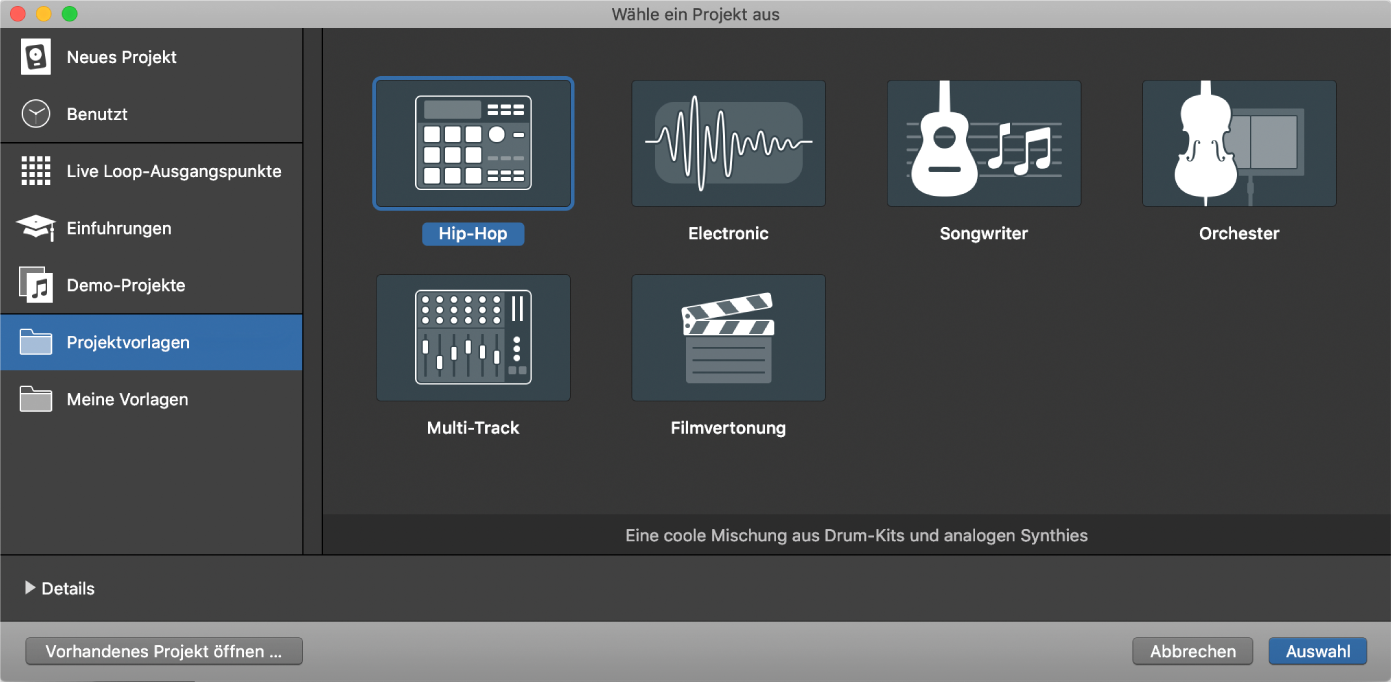Open the Live Loop-Ausgangspunkte section
The width and height of the screenshot is (1391, 684).
174,171
